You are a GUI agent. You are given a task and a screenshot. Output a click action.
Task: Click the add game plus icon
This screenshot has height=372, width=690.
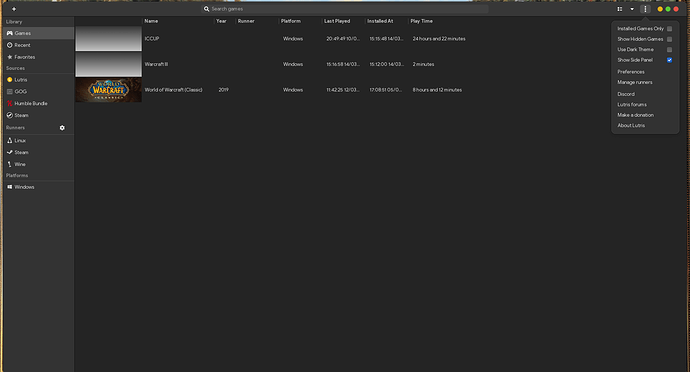pyautogui.click(x=14, y=9)
